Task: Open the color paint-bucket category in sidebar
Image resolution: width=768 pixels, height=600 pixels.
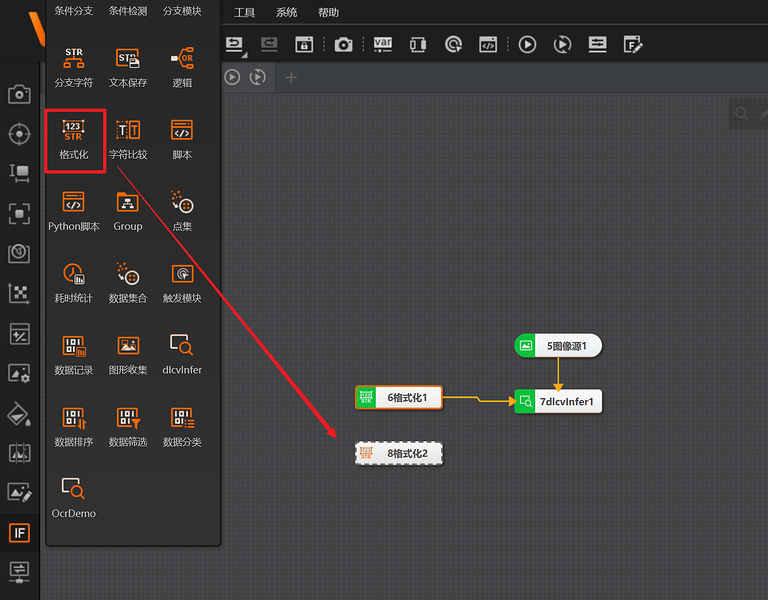Action: [x=20, y=414]
